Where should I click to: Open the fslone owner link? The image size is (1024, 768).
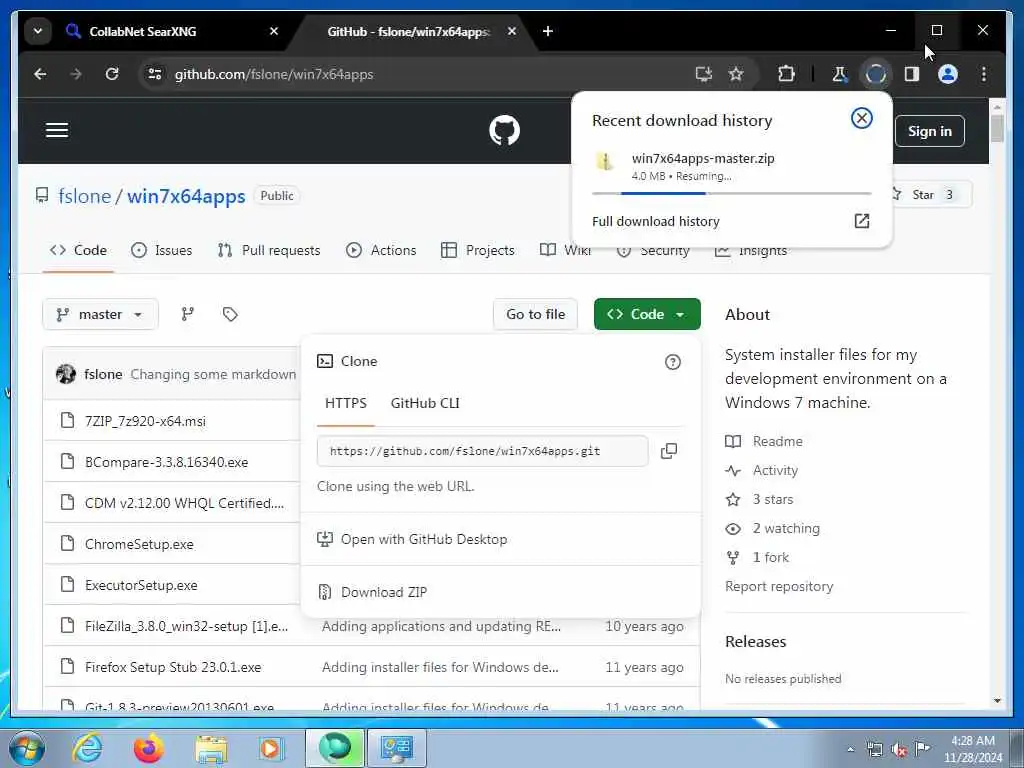85,196
